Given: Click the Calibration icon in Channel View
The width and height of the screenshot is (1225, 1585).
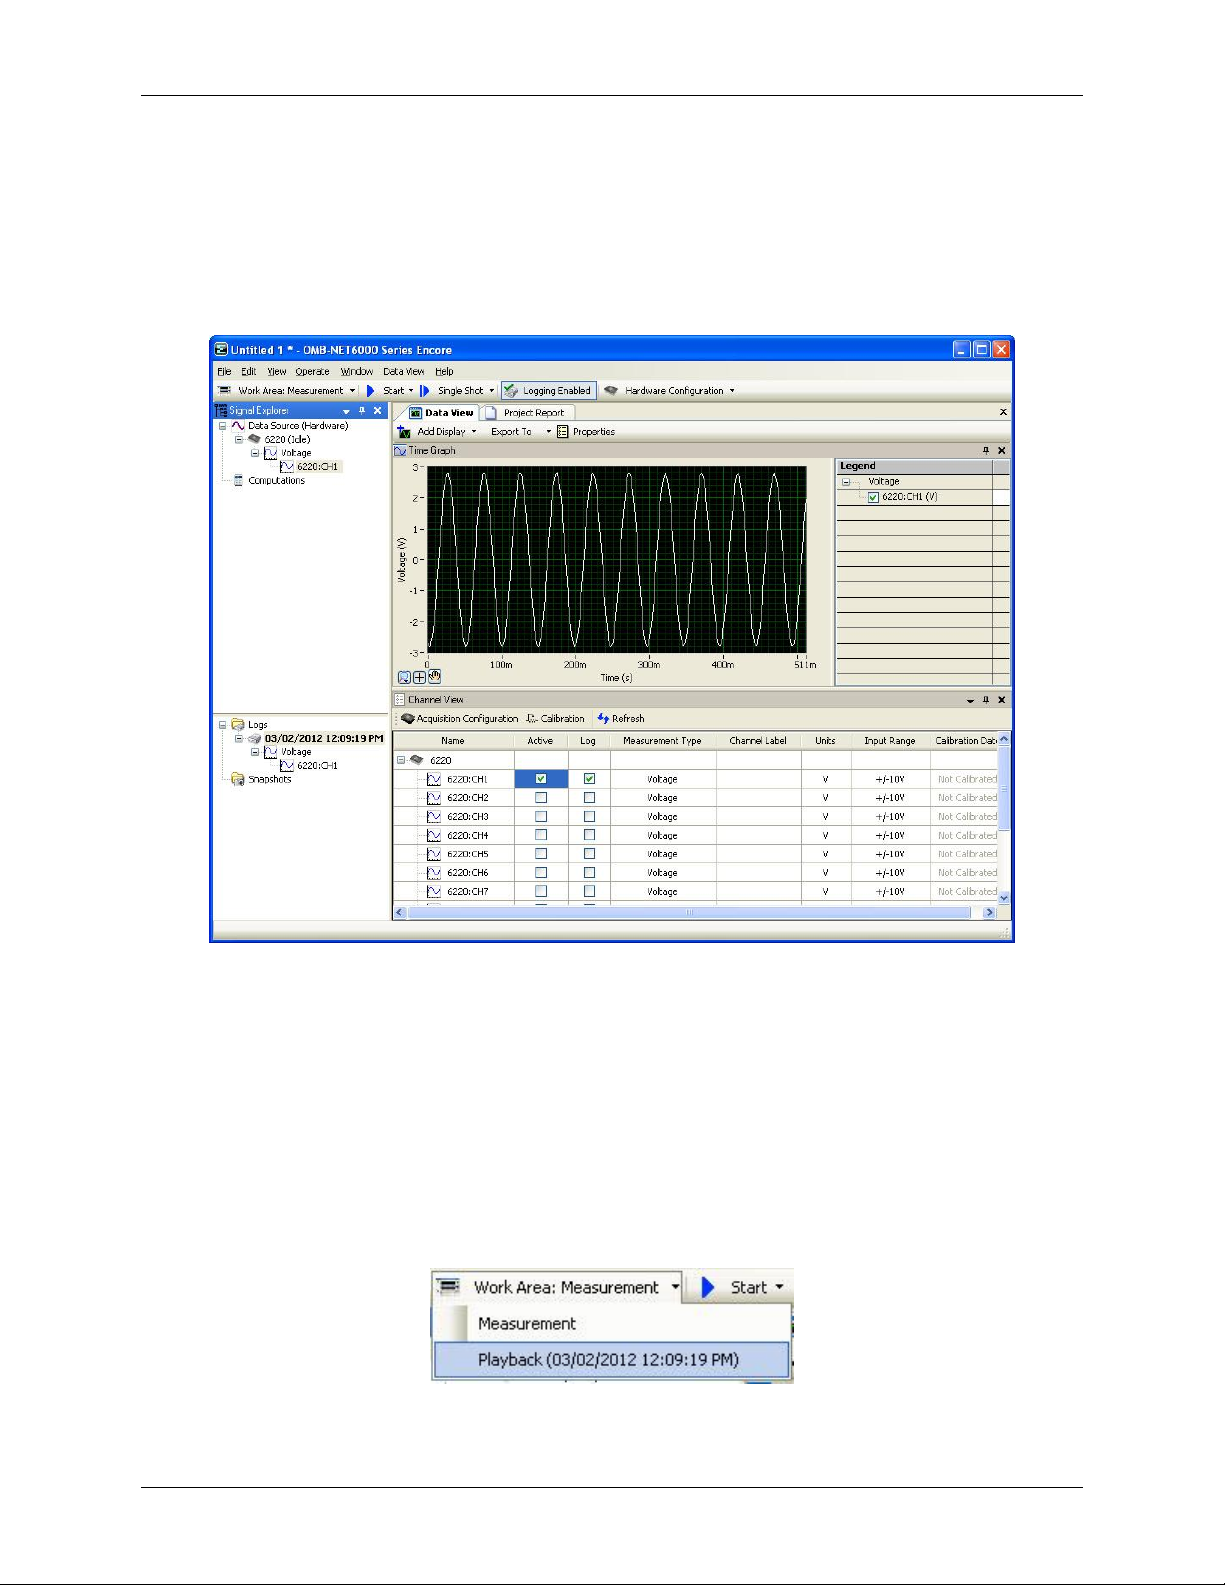Looking at the screenshot, I should coord(532,718).
